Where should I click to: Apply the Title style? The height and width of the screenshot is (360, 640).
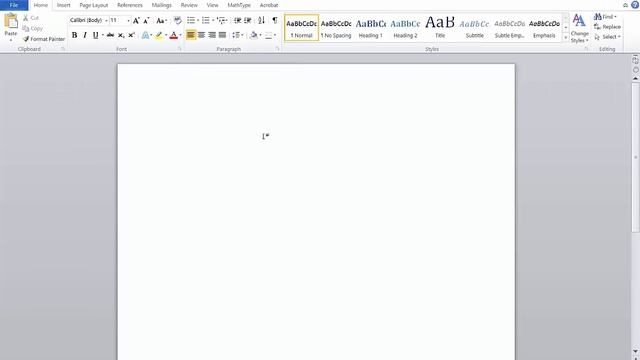pos(440,28)
